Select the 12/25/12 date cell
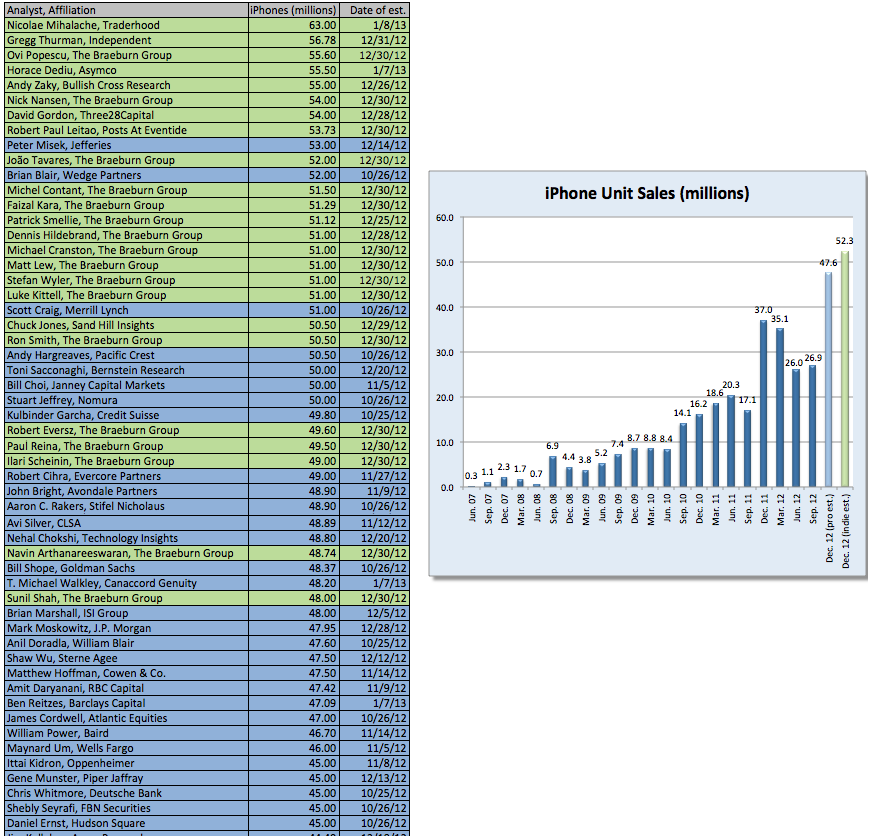 click(374, 220)
